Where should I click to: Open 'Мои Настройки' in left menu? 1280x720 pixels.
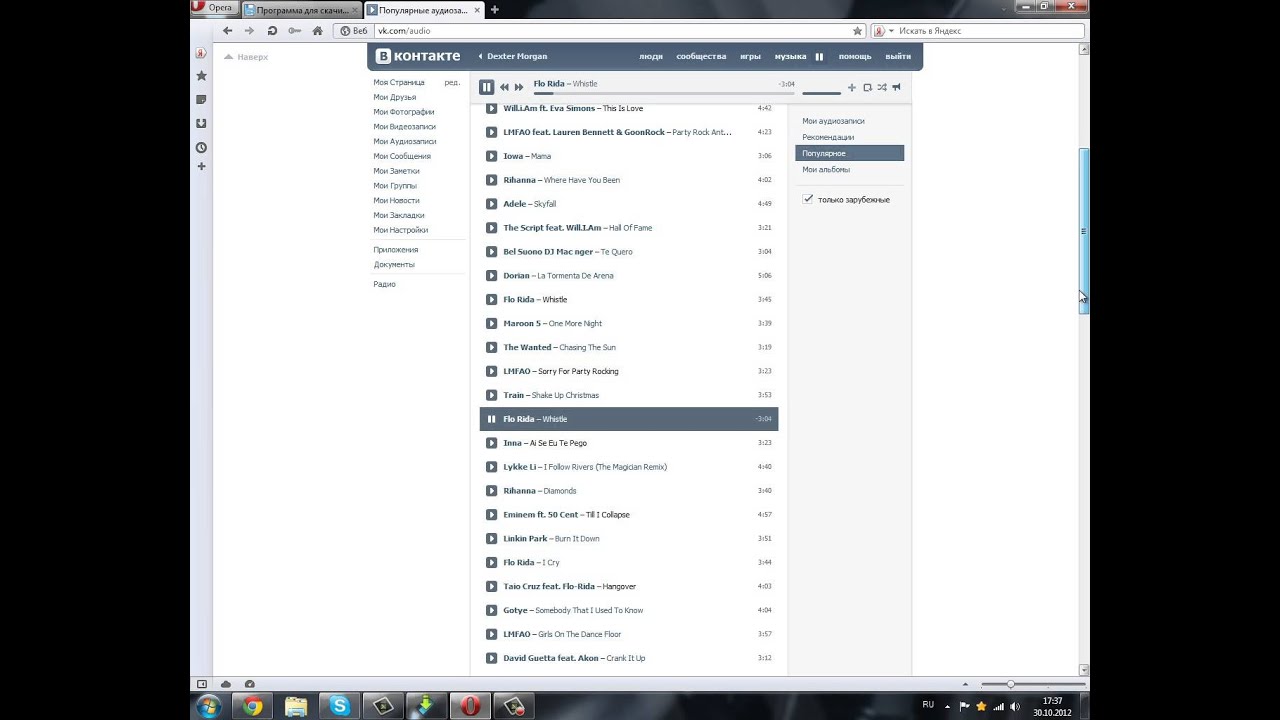click(x=401, y=230)
